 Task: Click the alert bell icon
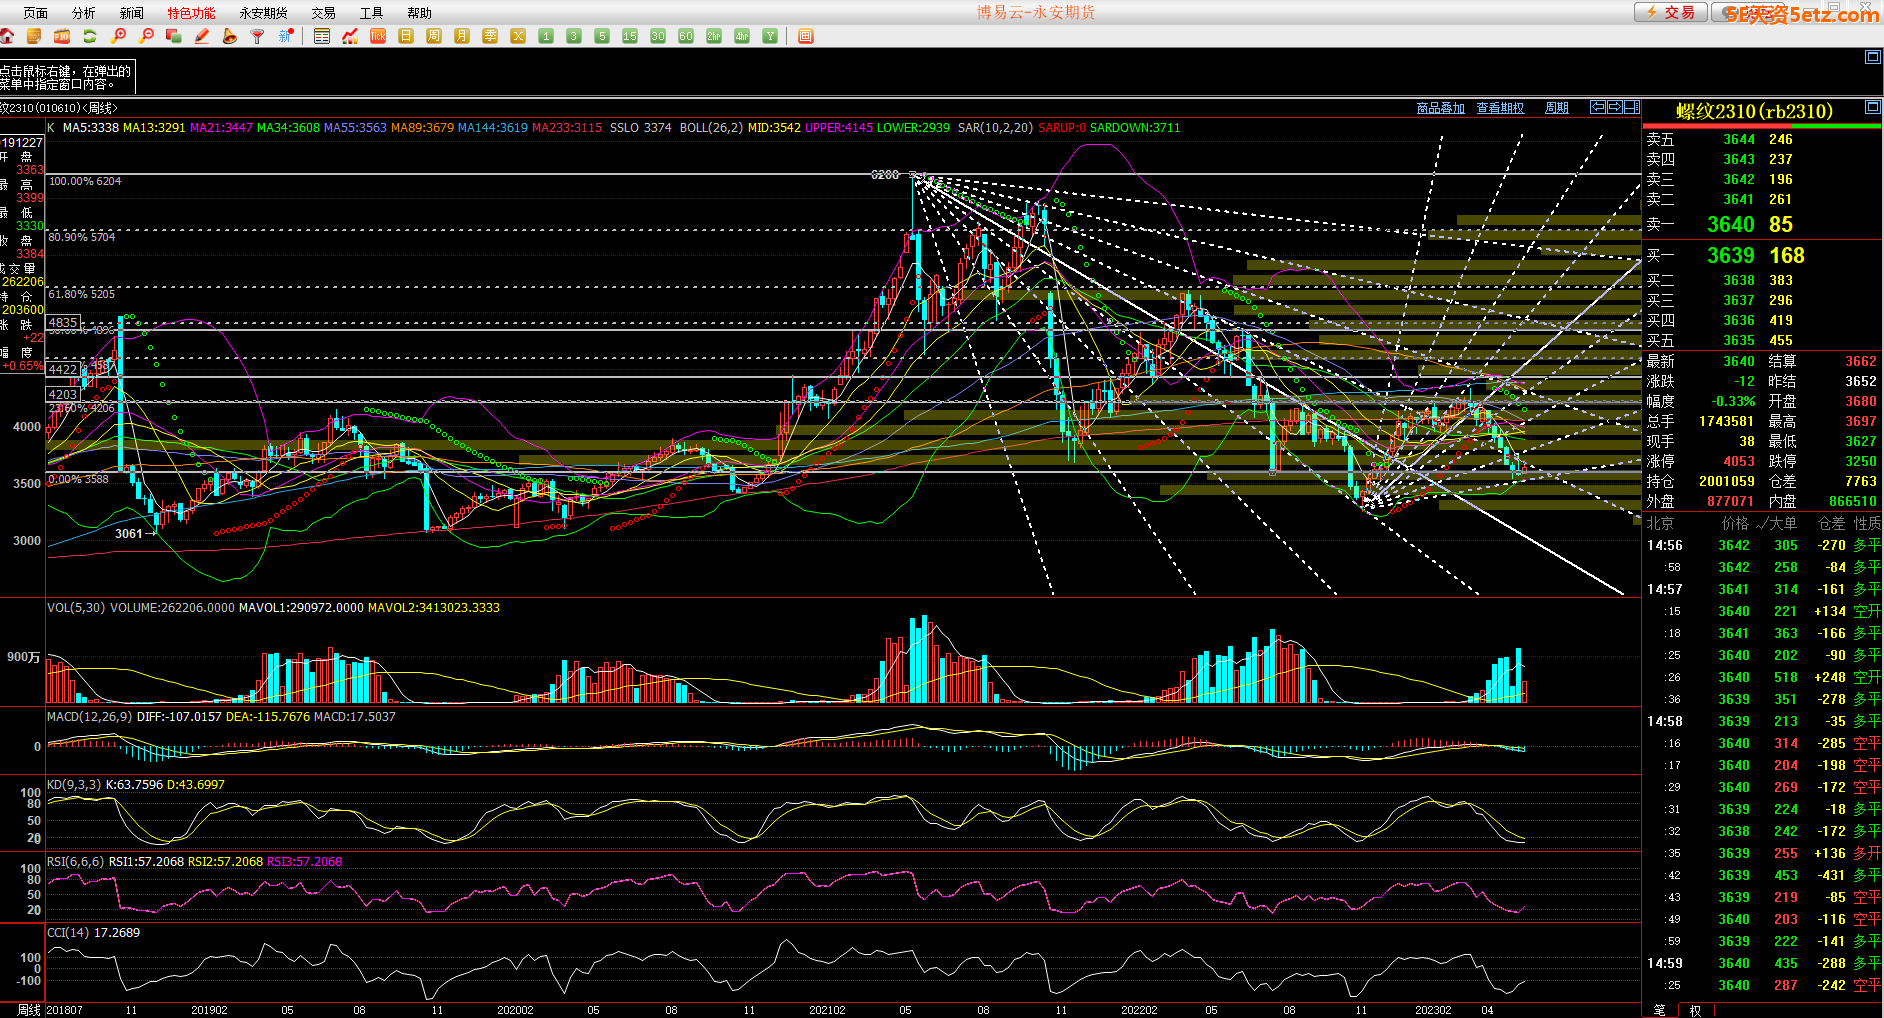229,36
